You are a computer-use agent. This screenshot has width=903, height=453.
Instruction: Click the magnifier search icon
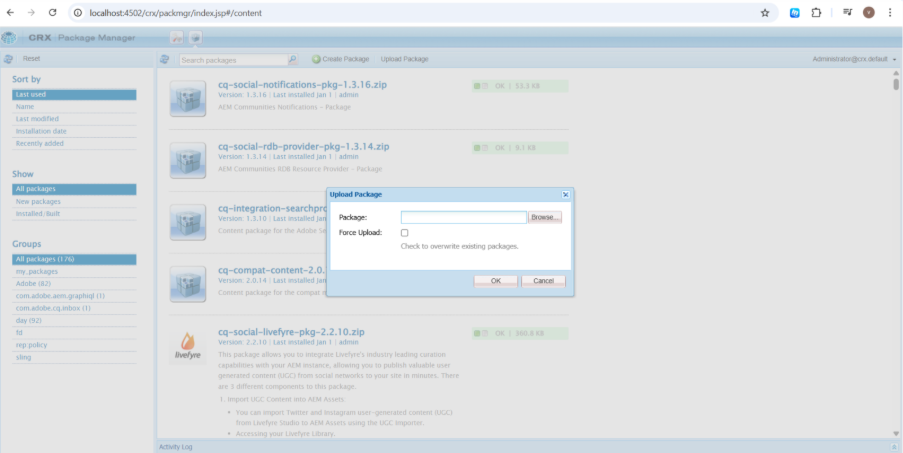(293, 59)
